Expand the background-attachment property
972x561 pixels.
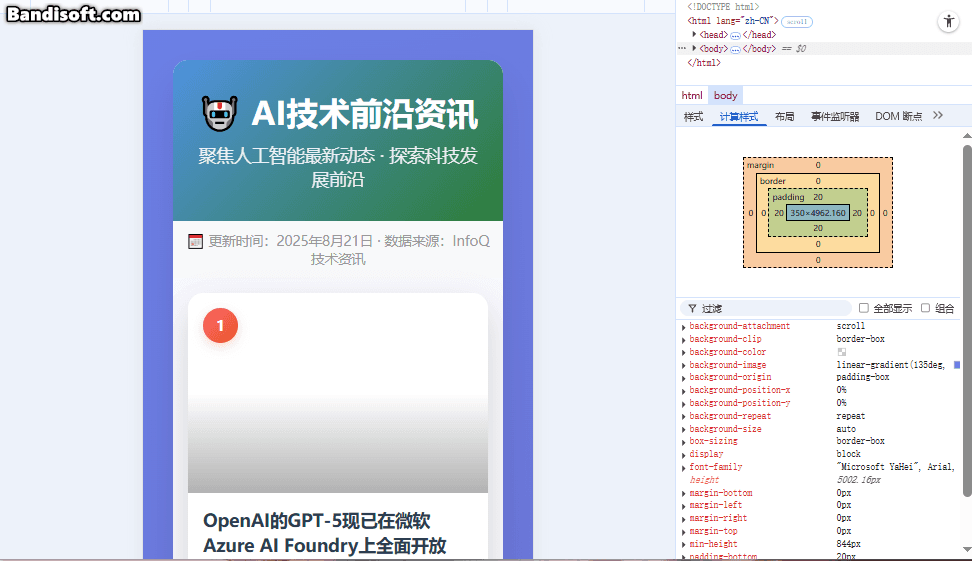click(x=684, y=327)
